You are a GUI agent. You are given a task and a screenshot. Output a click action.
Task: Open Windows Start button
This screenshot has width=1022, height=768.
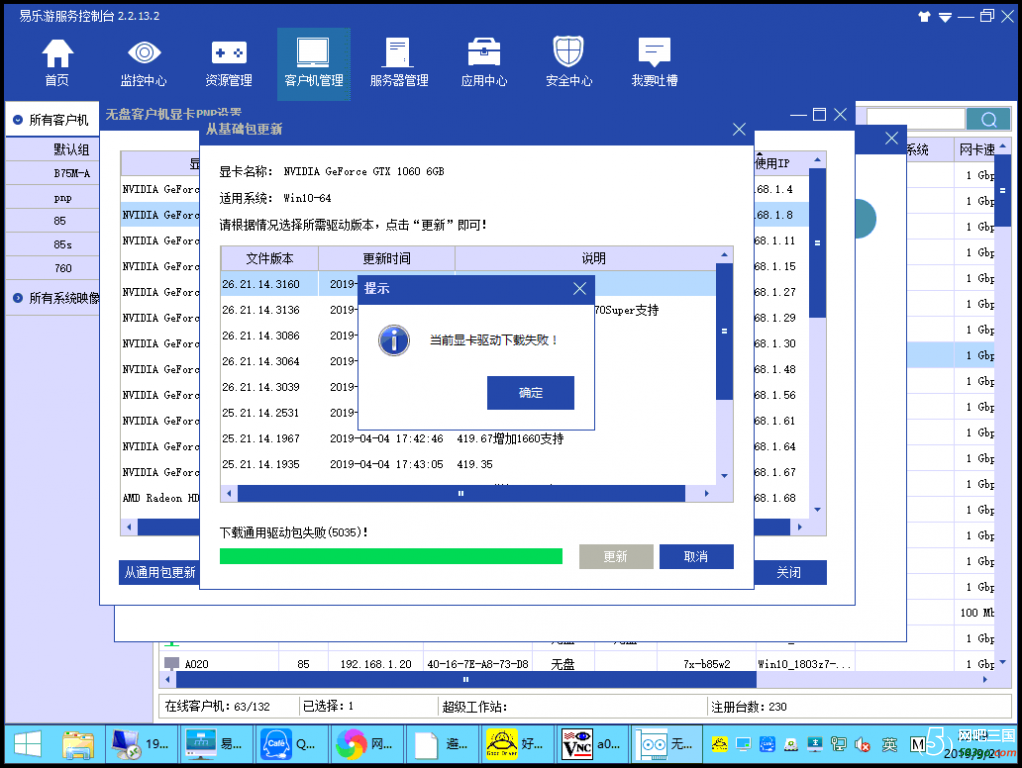tap(28, 744)
